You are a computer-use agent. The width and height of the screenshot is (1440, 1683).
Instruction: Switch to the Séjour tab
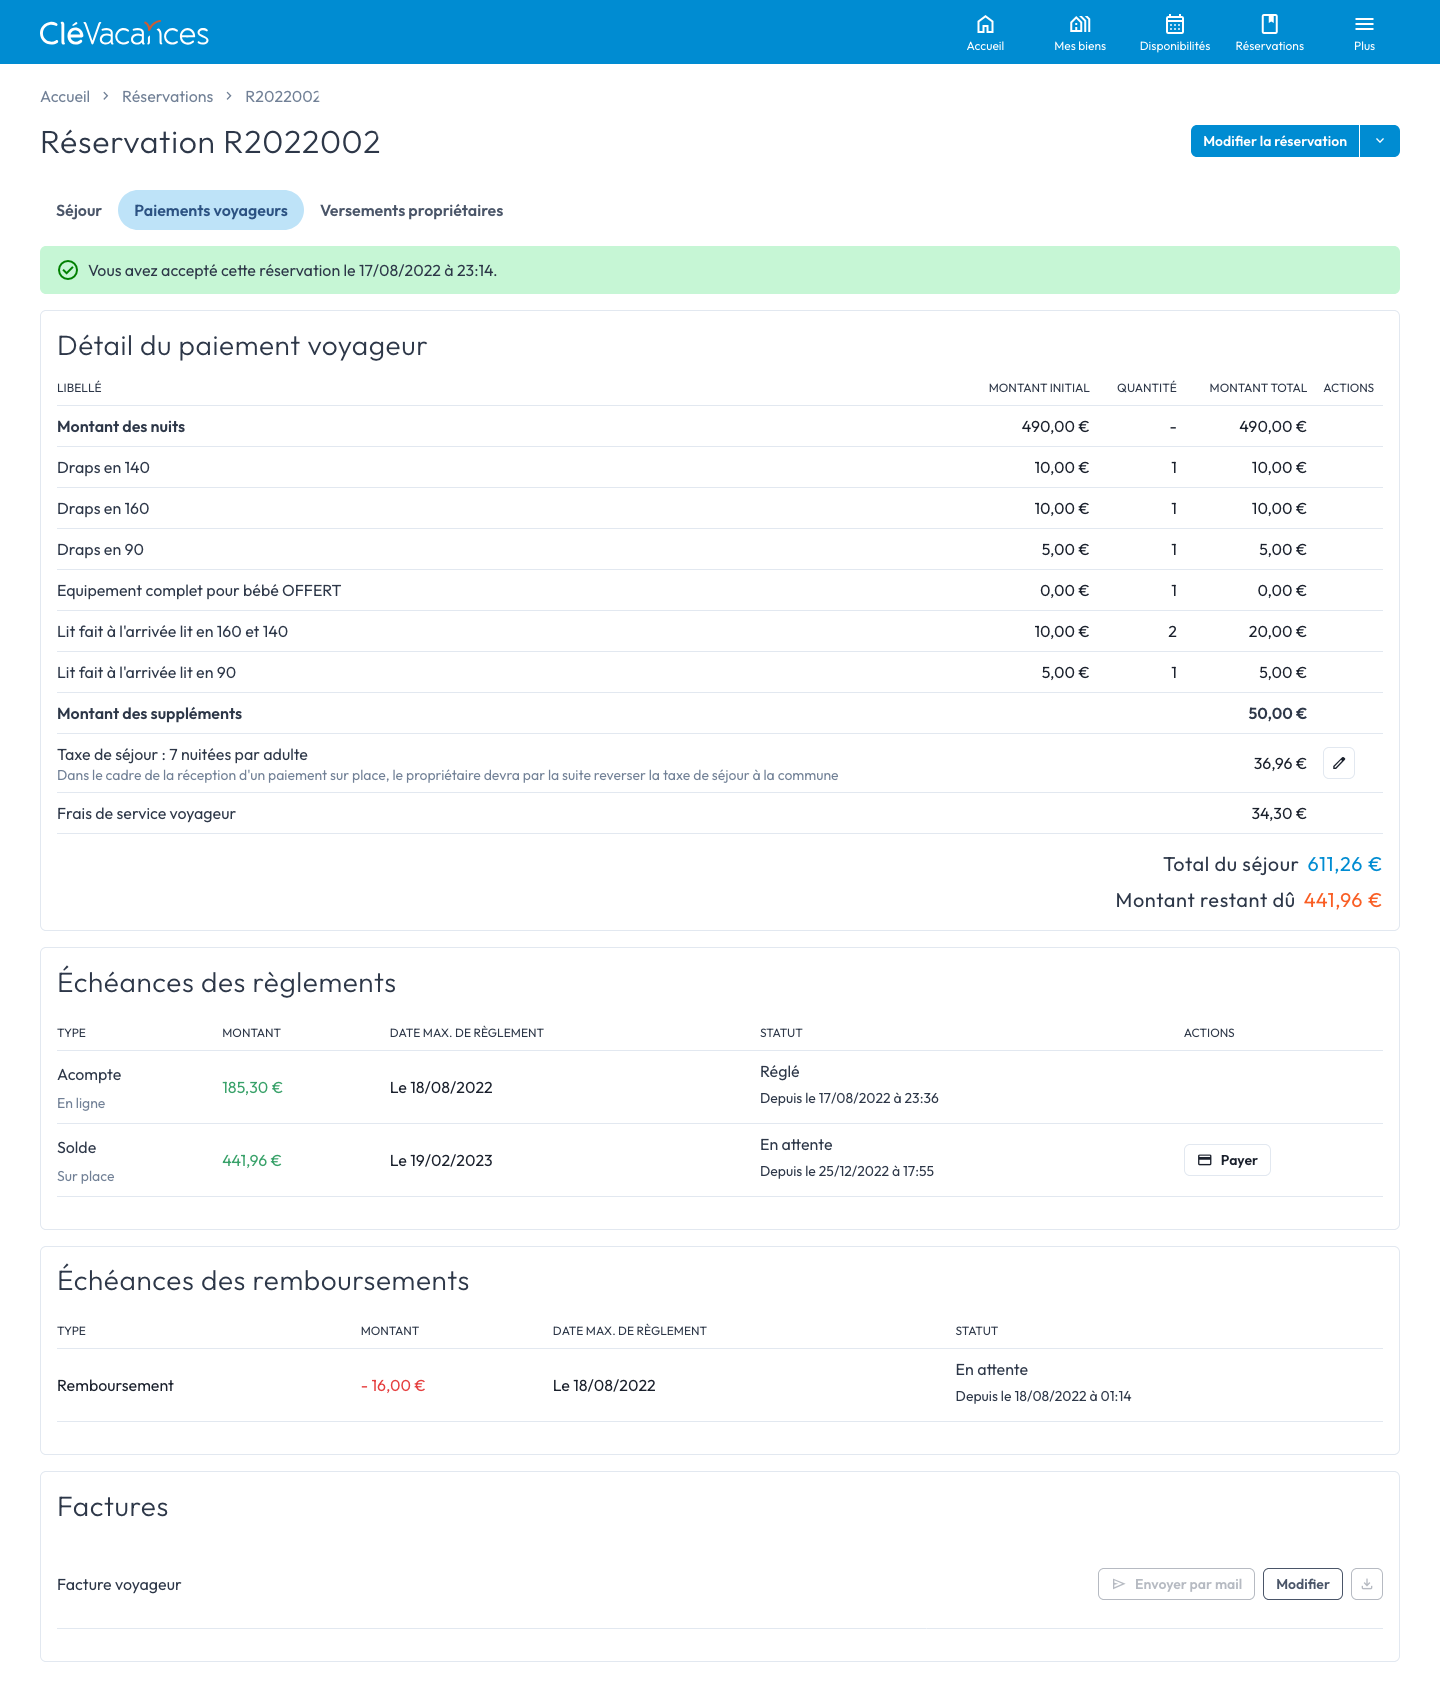click(x=79, y=210)
